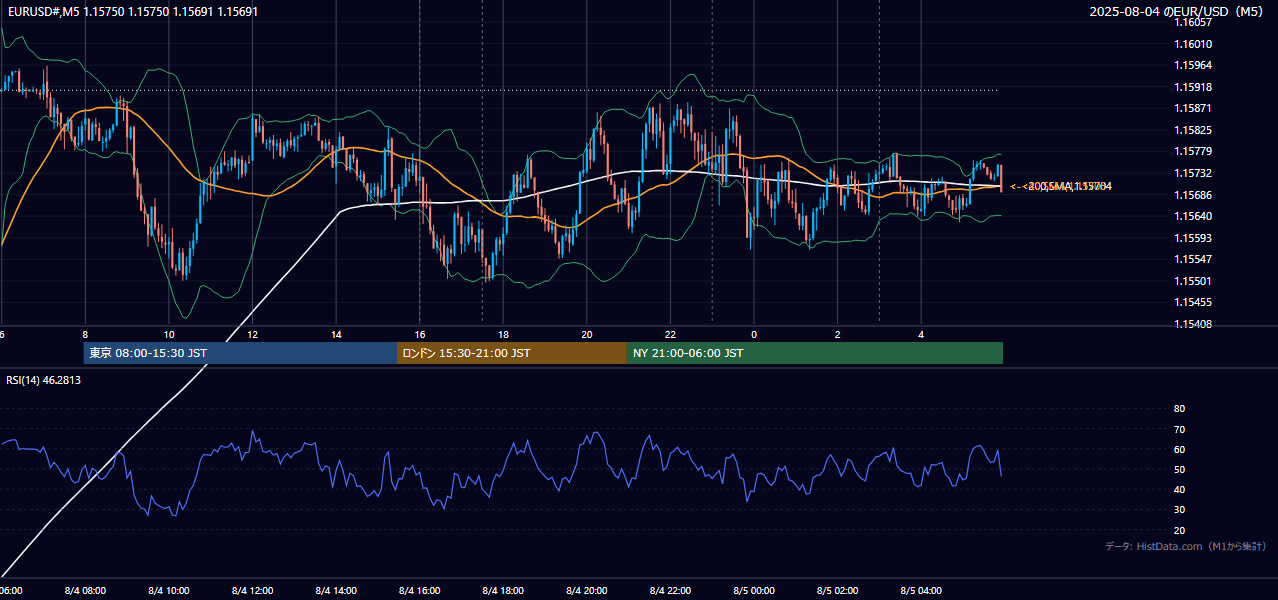Click price axis label 1.15732
The image size is (1278, 600).
pyautogui.click(x=1192, y=173)
